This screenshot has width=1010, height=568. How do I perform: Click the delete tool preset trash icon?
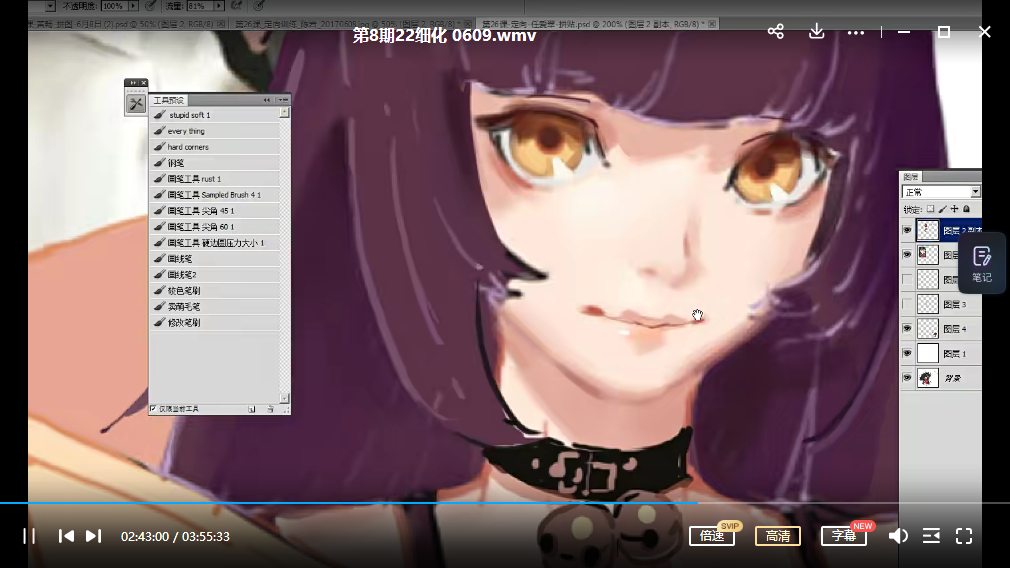(271, 409)
